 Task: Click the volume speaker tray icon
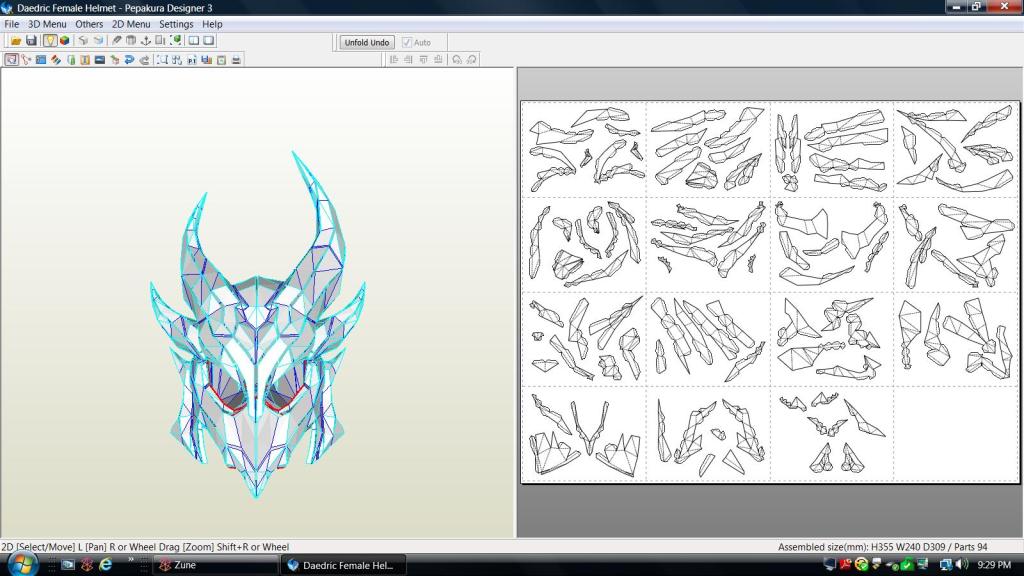click(961, 565)
